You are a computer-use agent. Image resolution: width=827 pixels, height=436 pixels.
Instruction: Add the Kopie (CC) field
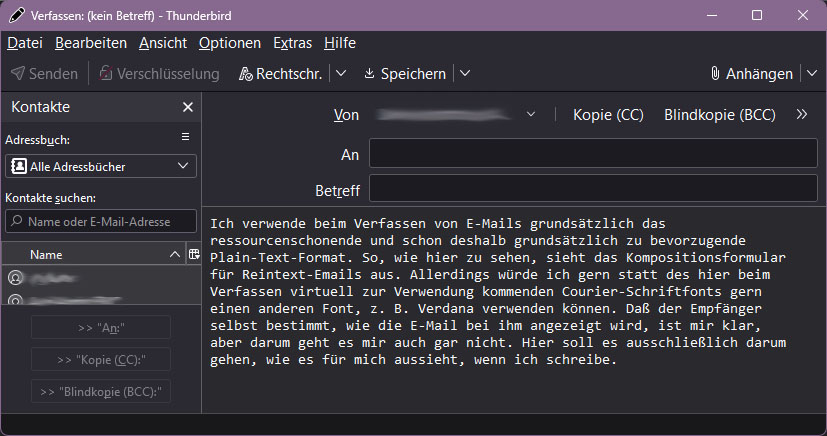point(609,115)
